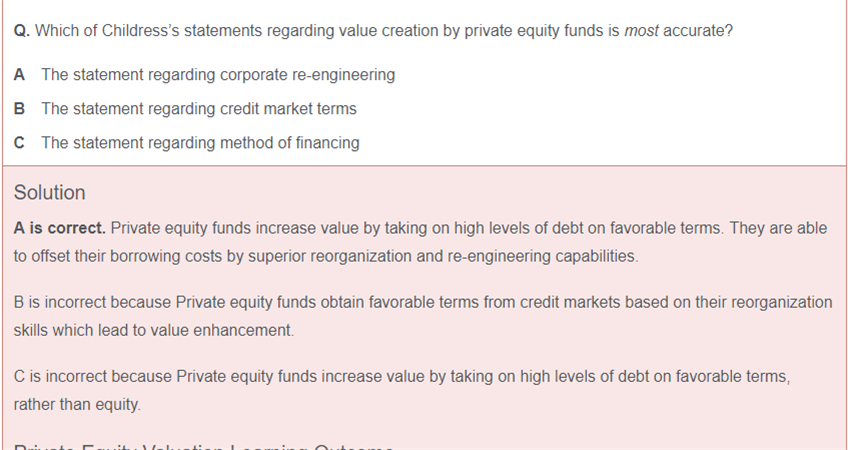Select answer option B letter
Image resolution: width=848 pixels, height=450 pixels.
pos(19,109)
